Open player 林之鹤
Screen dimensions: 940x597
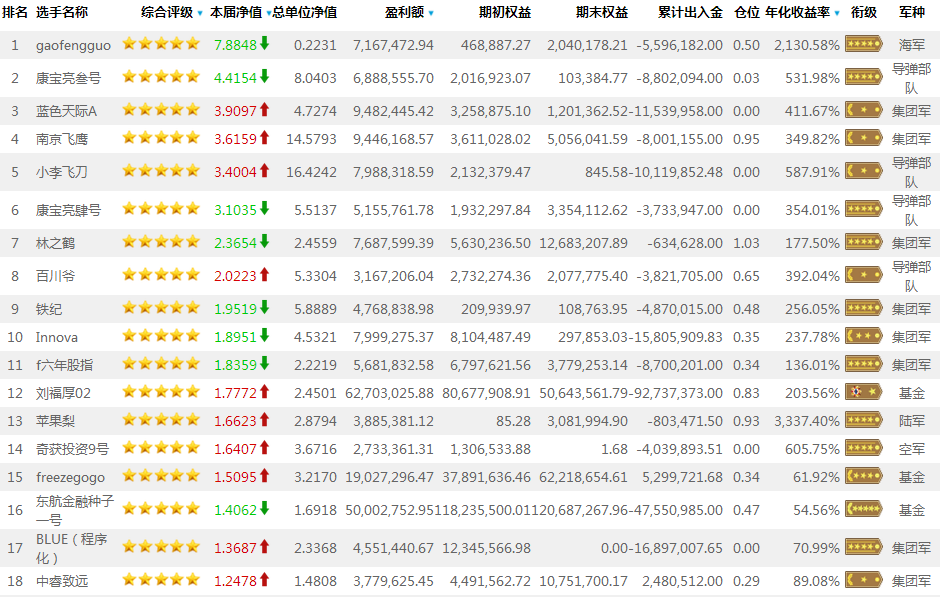click(55, 243)
